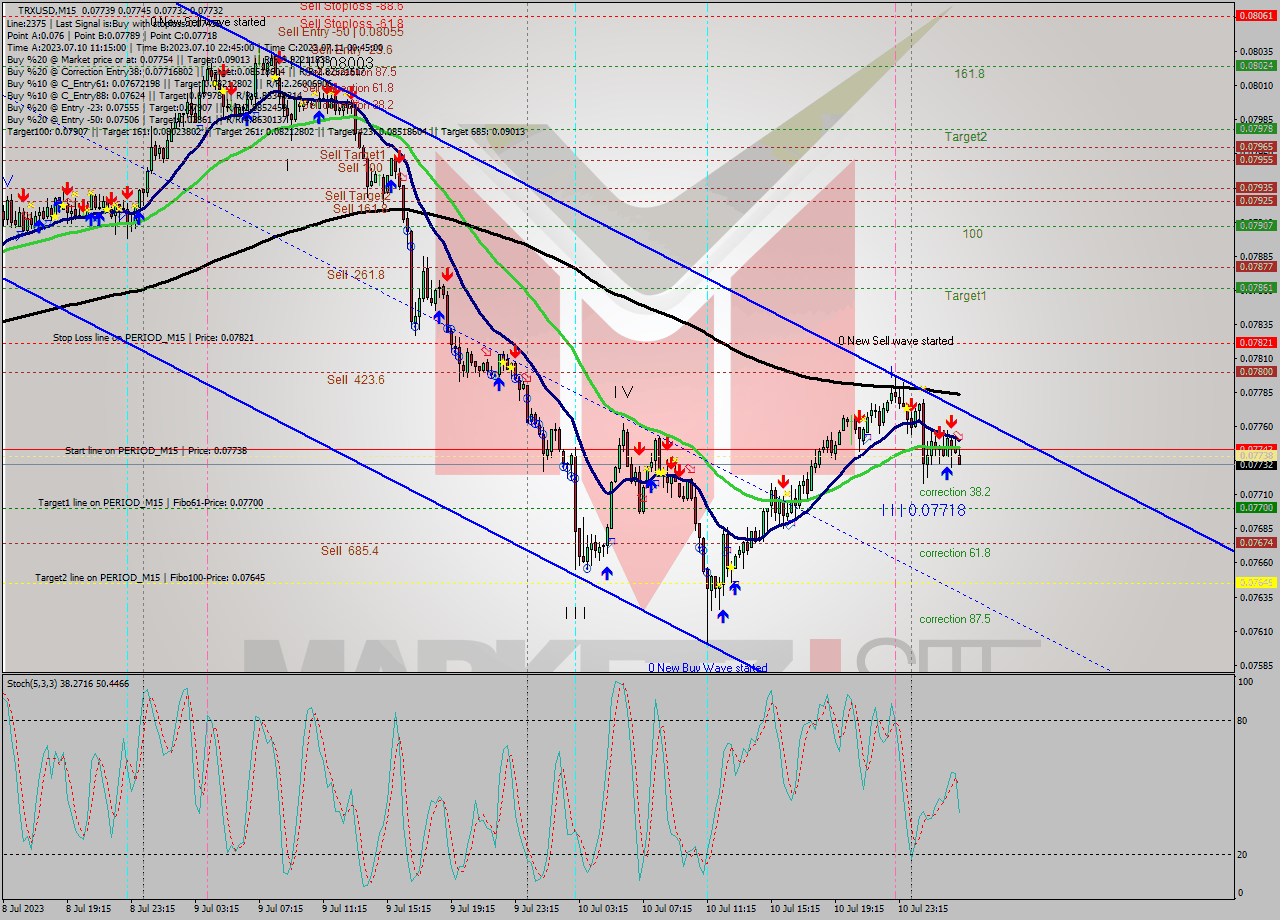This screenshot has width=1280, height=920.
Task: Click the blue up-arrow signal near 9 Jul 19:15
Action: 497,383
